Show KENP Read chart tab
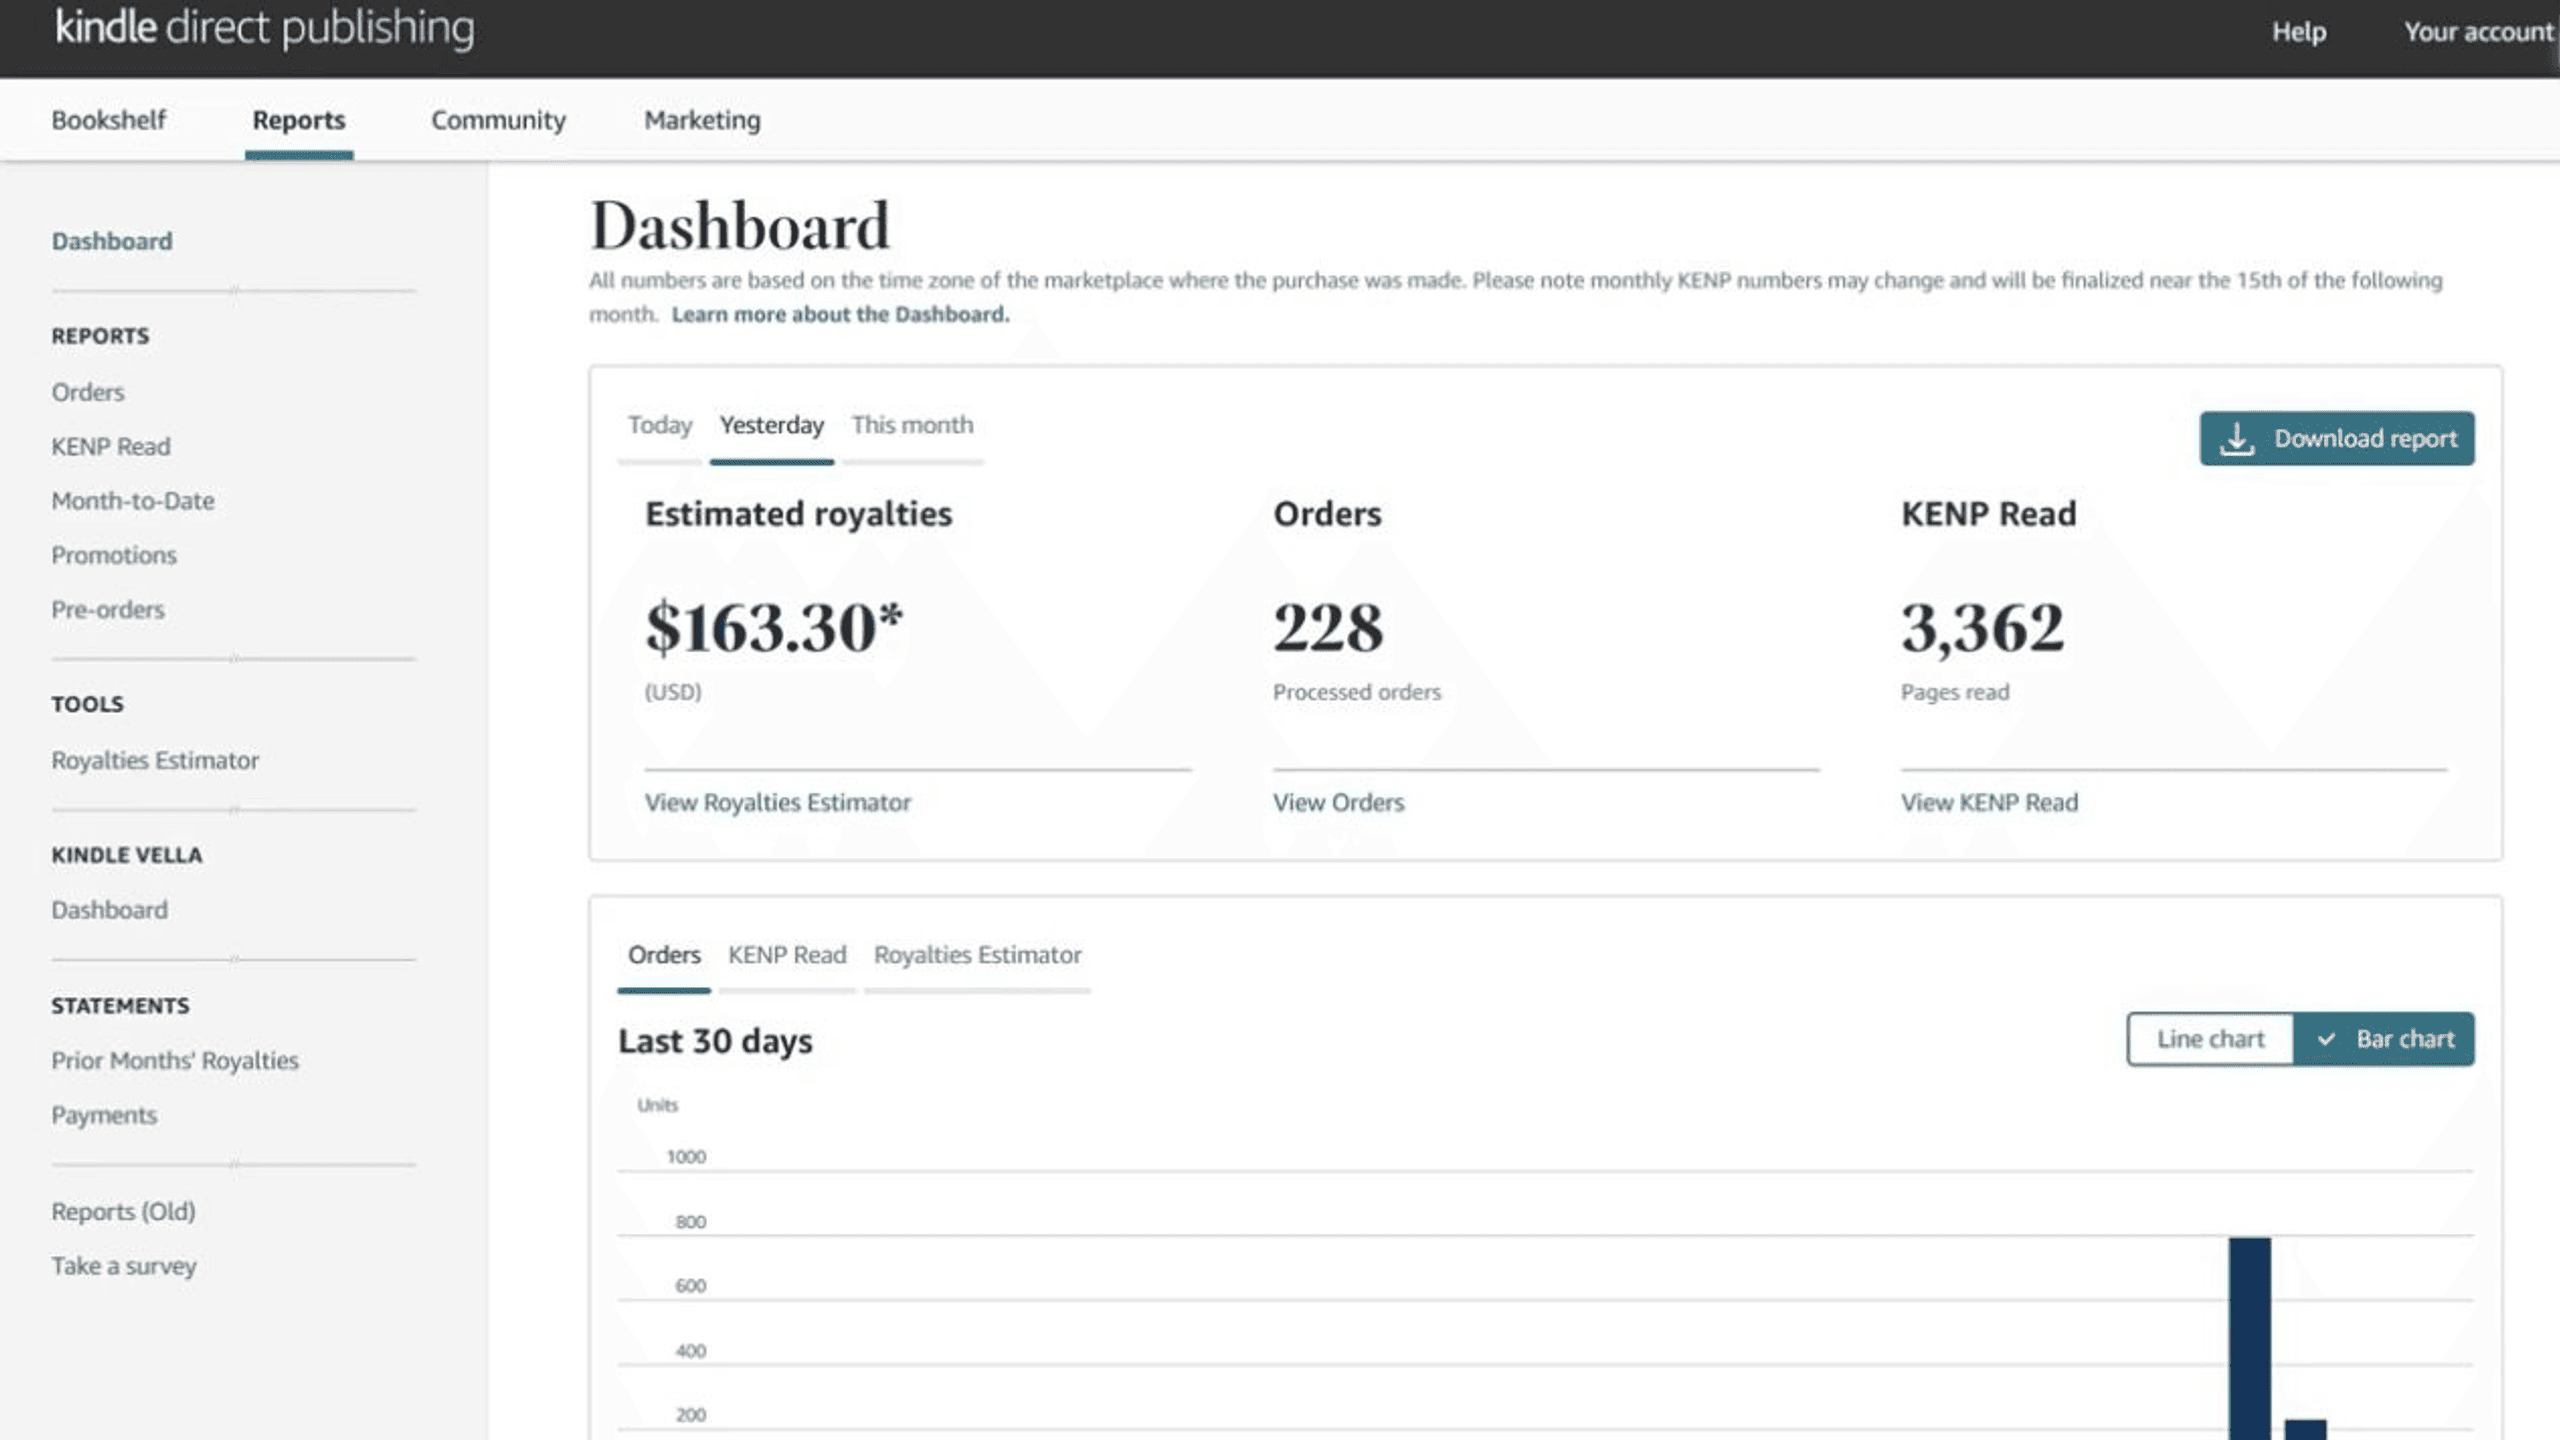Image resolution: width=2560 pixels, height=1440 pixels. [x=787, y=955]
